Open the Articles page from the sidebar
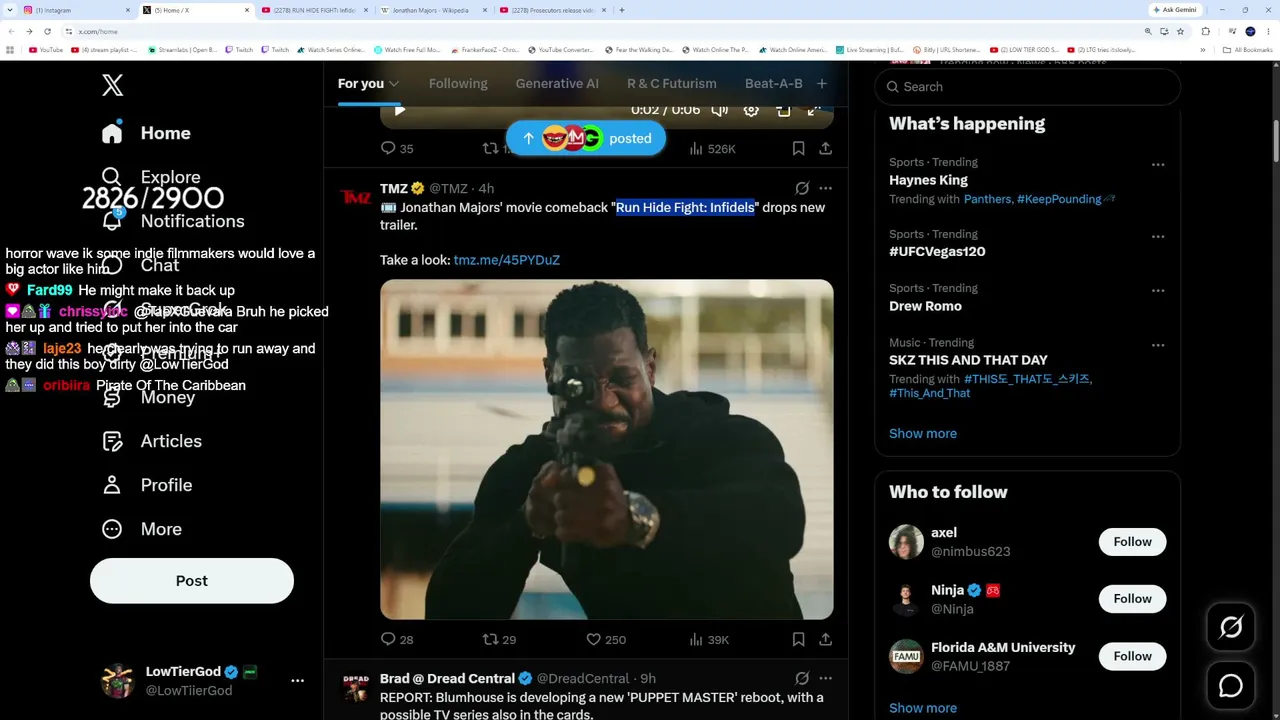 [x=152, y=441]
